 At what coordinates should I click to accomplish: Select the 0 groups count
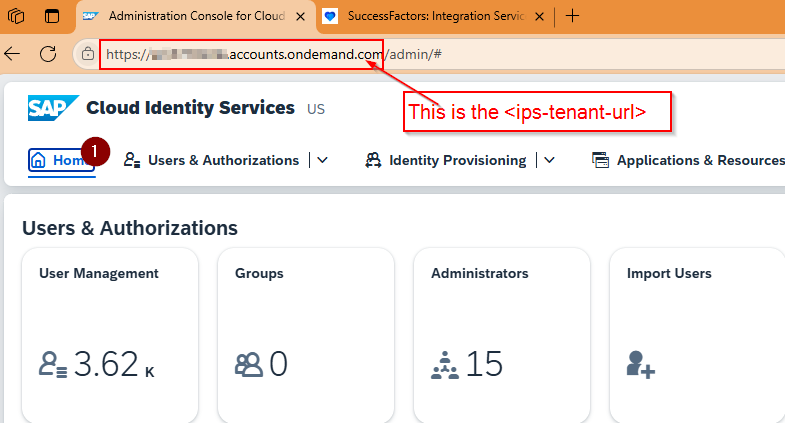coord(278,364)
